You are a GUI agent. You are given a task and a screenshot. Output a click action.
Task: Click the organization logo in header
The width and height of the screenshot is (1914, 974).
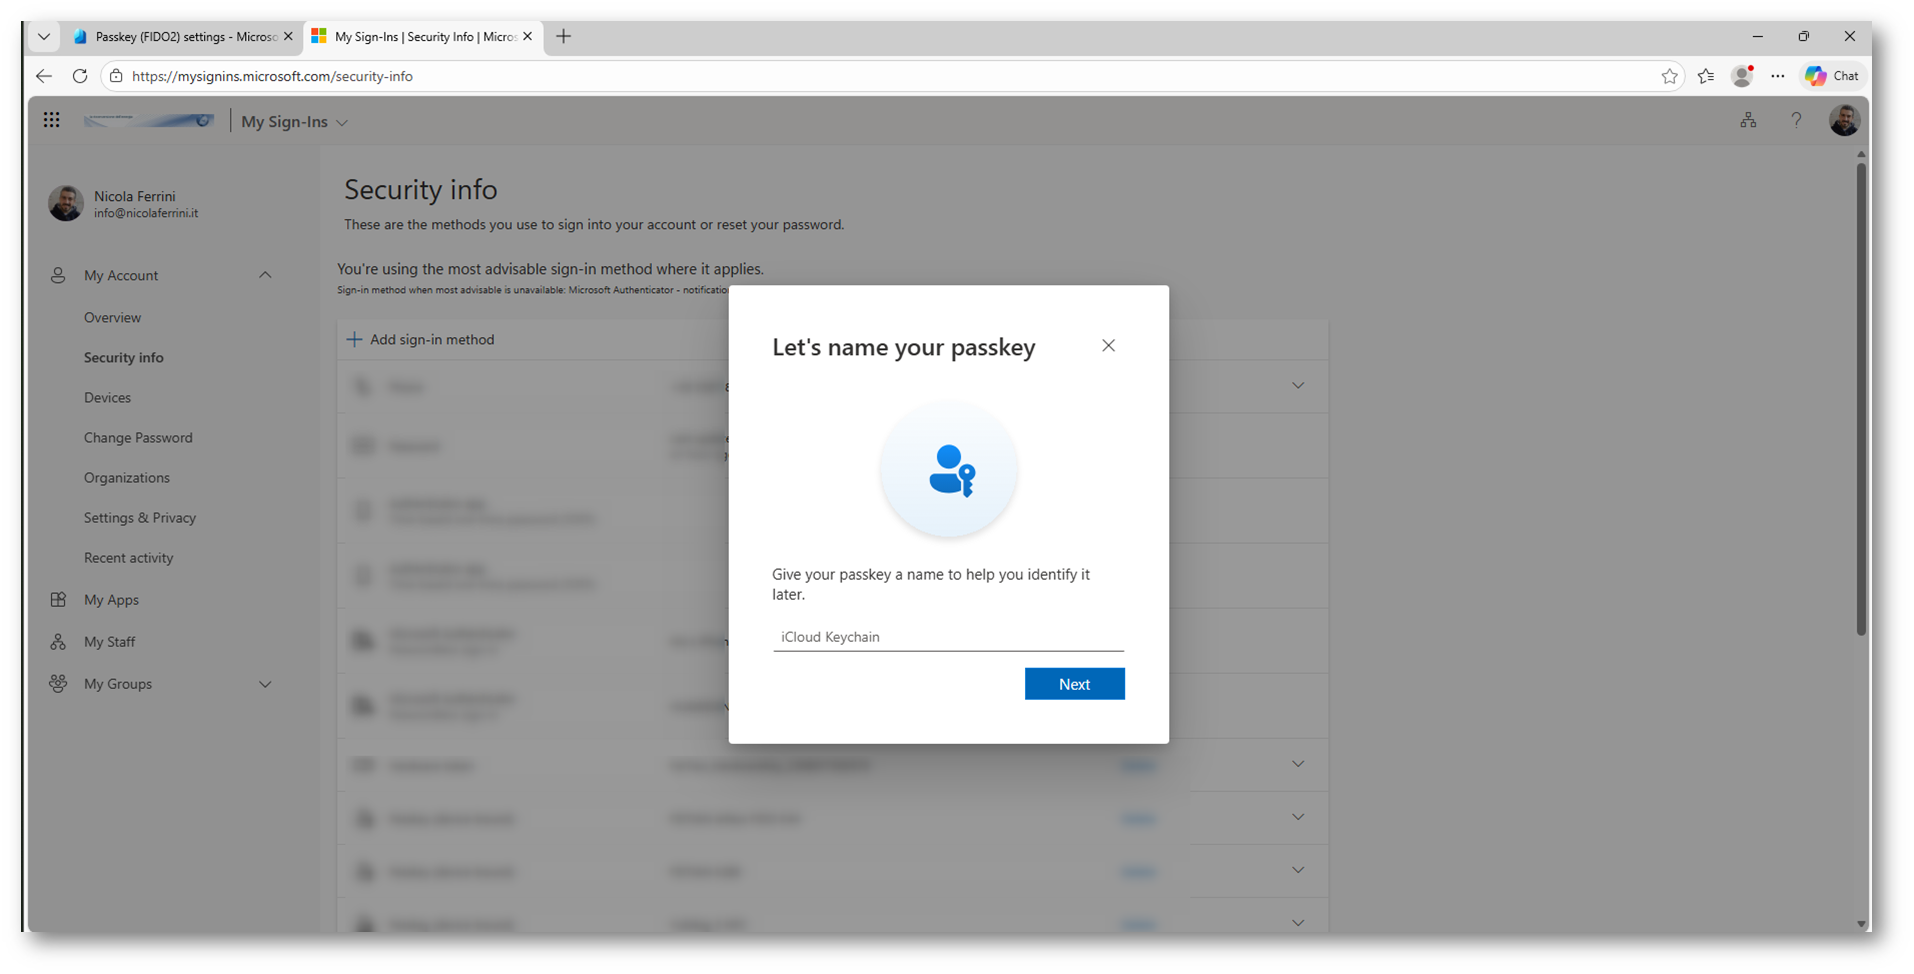pos(148,121)
